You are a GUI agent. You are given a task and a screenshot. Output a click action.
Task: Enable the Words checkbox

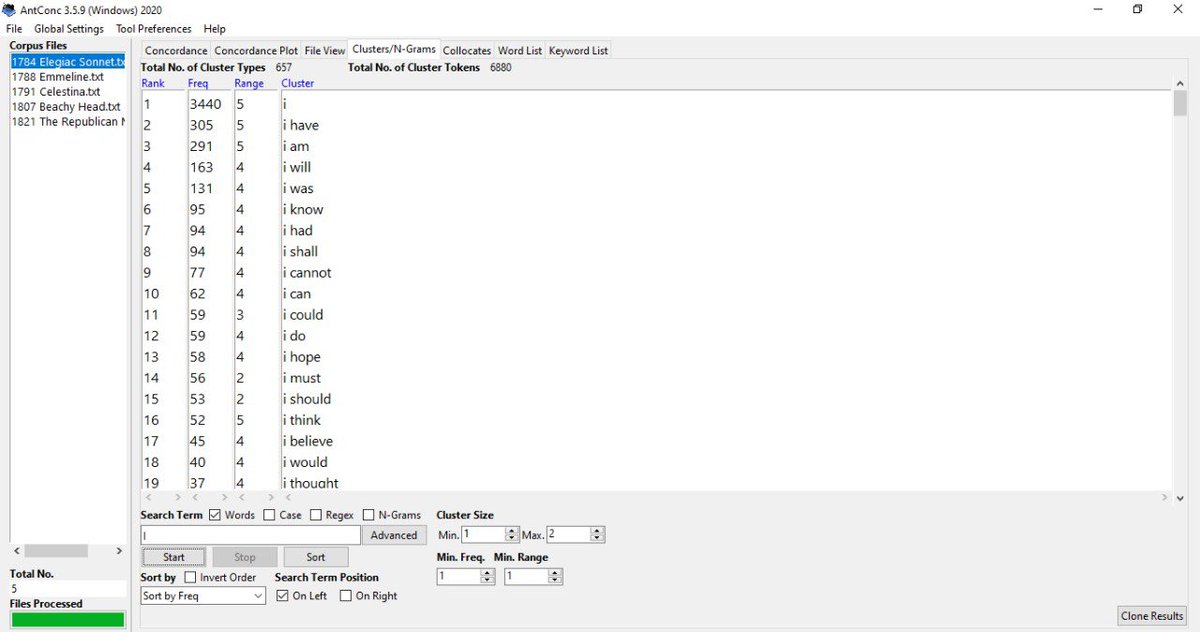[x=215, y=515]
